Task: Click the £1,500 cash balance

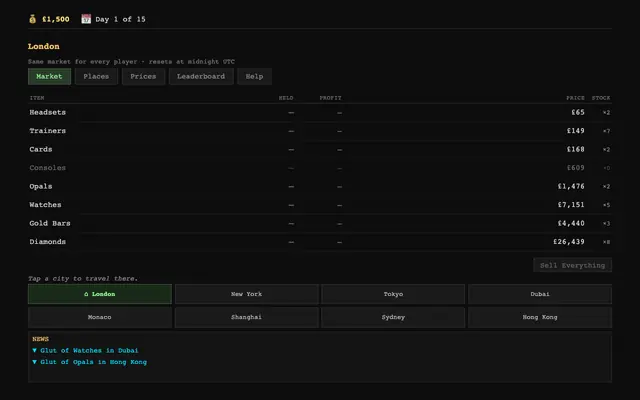Action: tap(56, 19)
